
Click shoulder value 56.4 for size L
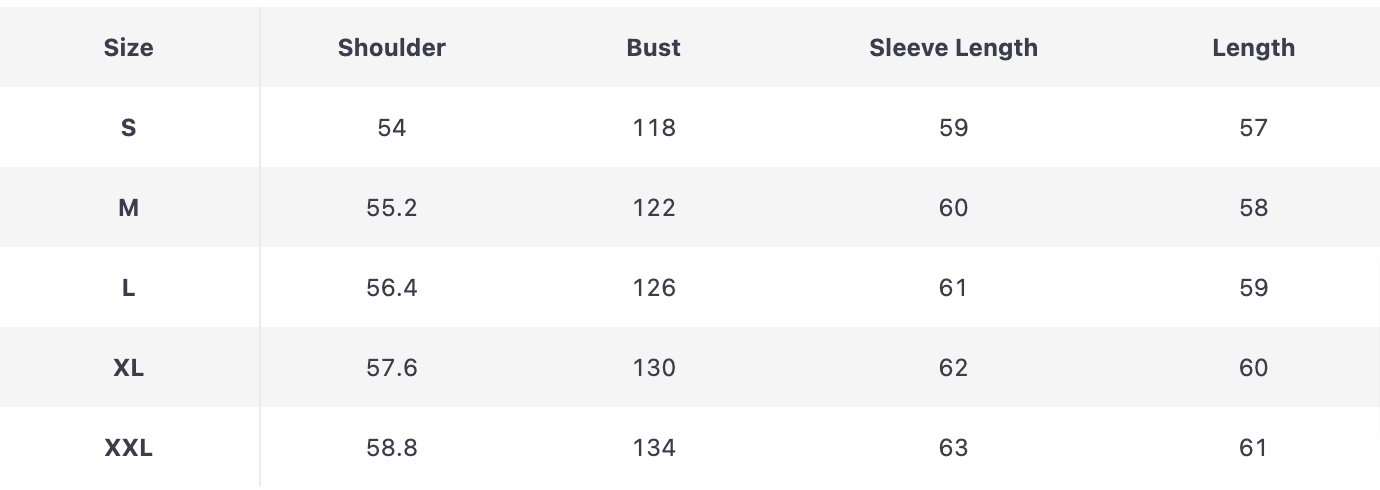click(x=392, y=288)
